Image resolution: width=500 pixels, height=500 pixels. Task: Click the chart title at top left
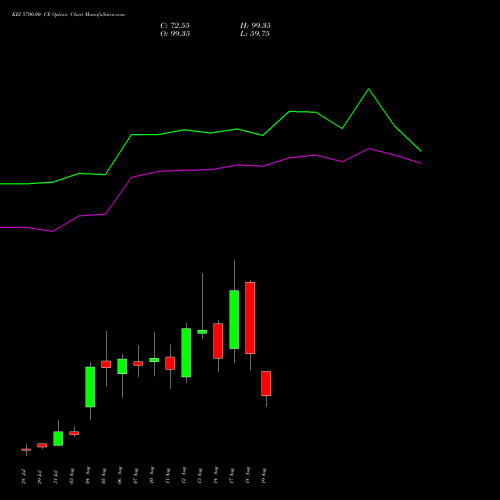(x=68, y=15)
